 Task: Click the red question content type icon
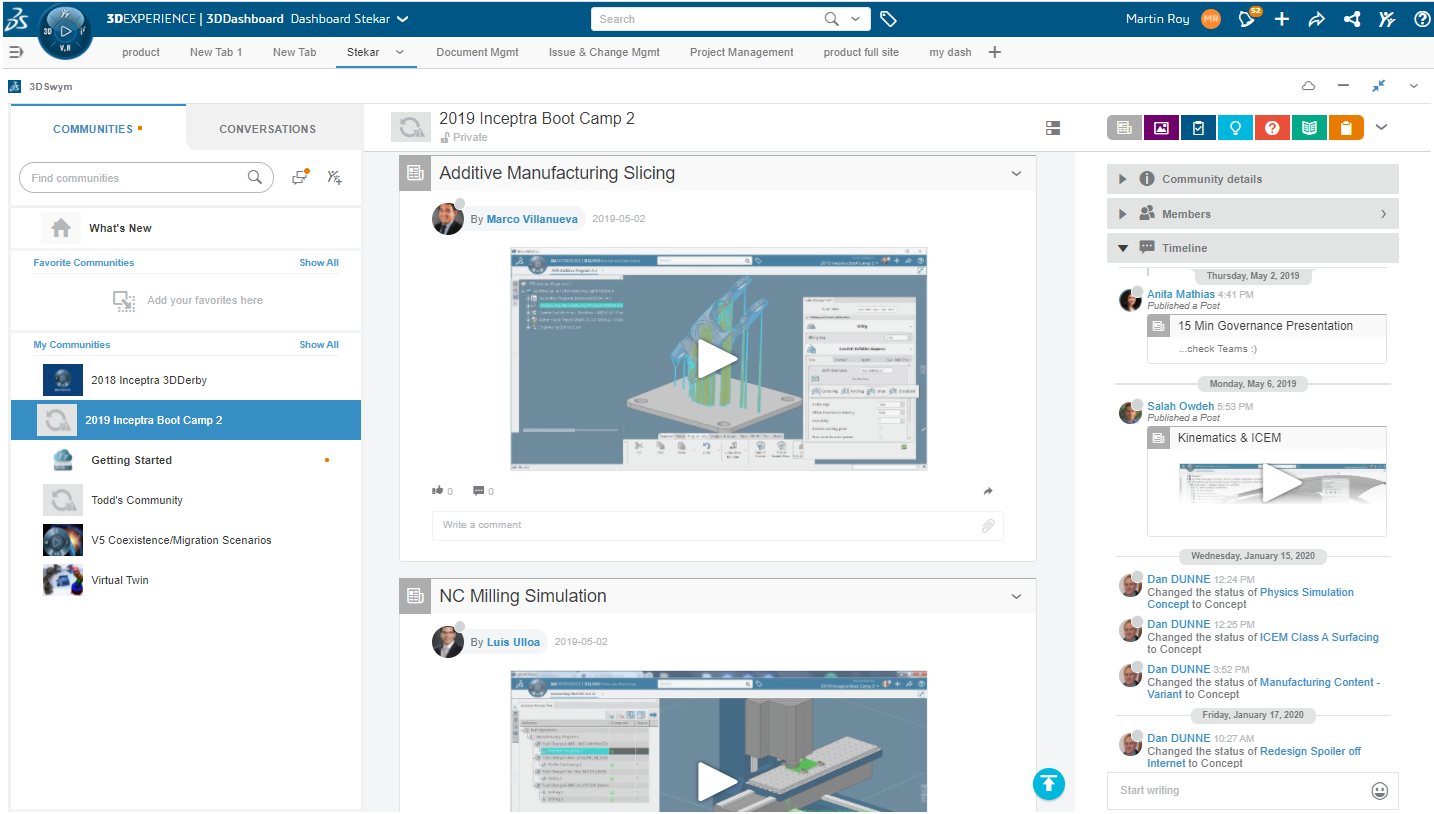click(1272, 128)
